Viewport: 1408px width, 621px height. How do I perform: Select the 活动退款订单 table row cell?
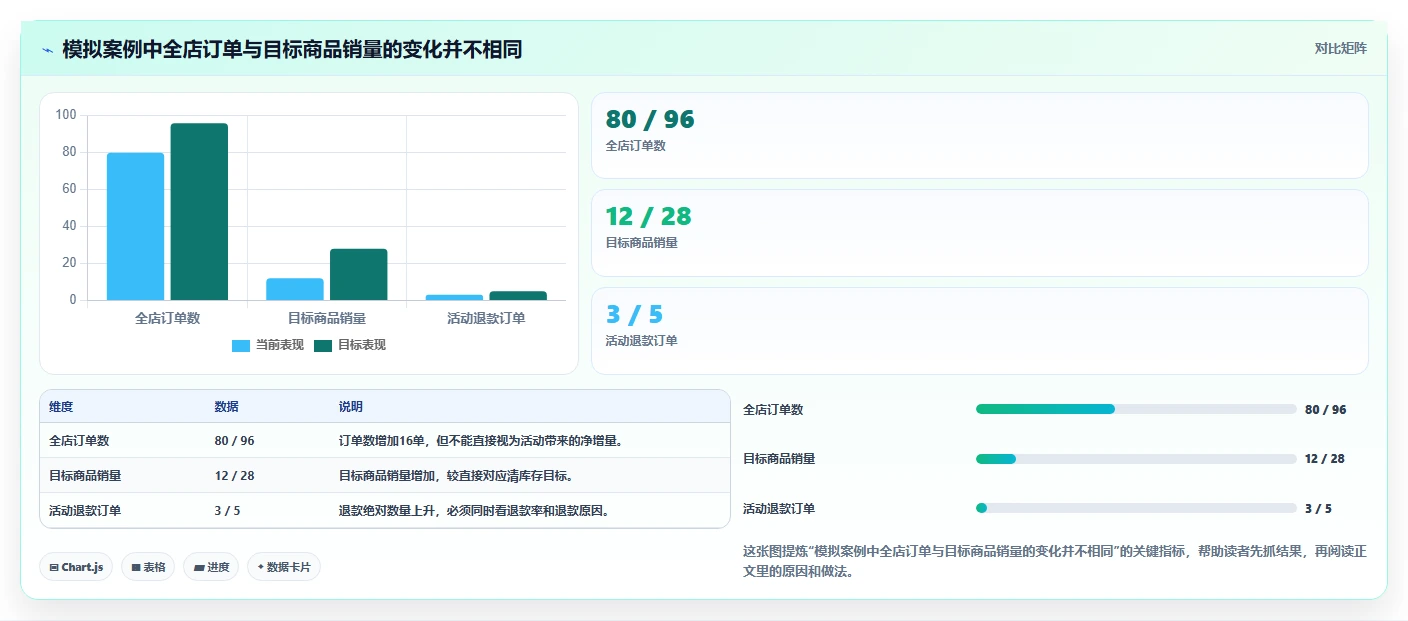[85, 511]
